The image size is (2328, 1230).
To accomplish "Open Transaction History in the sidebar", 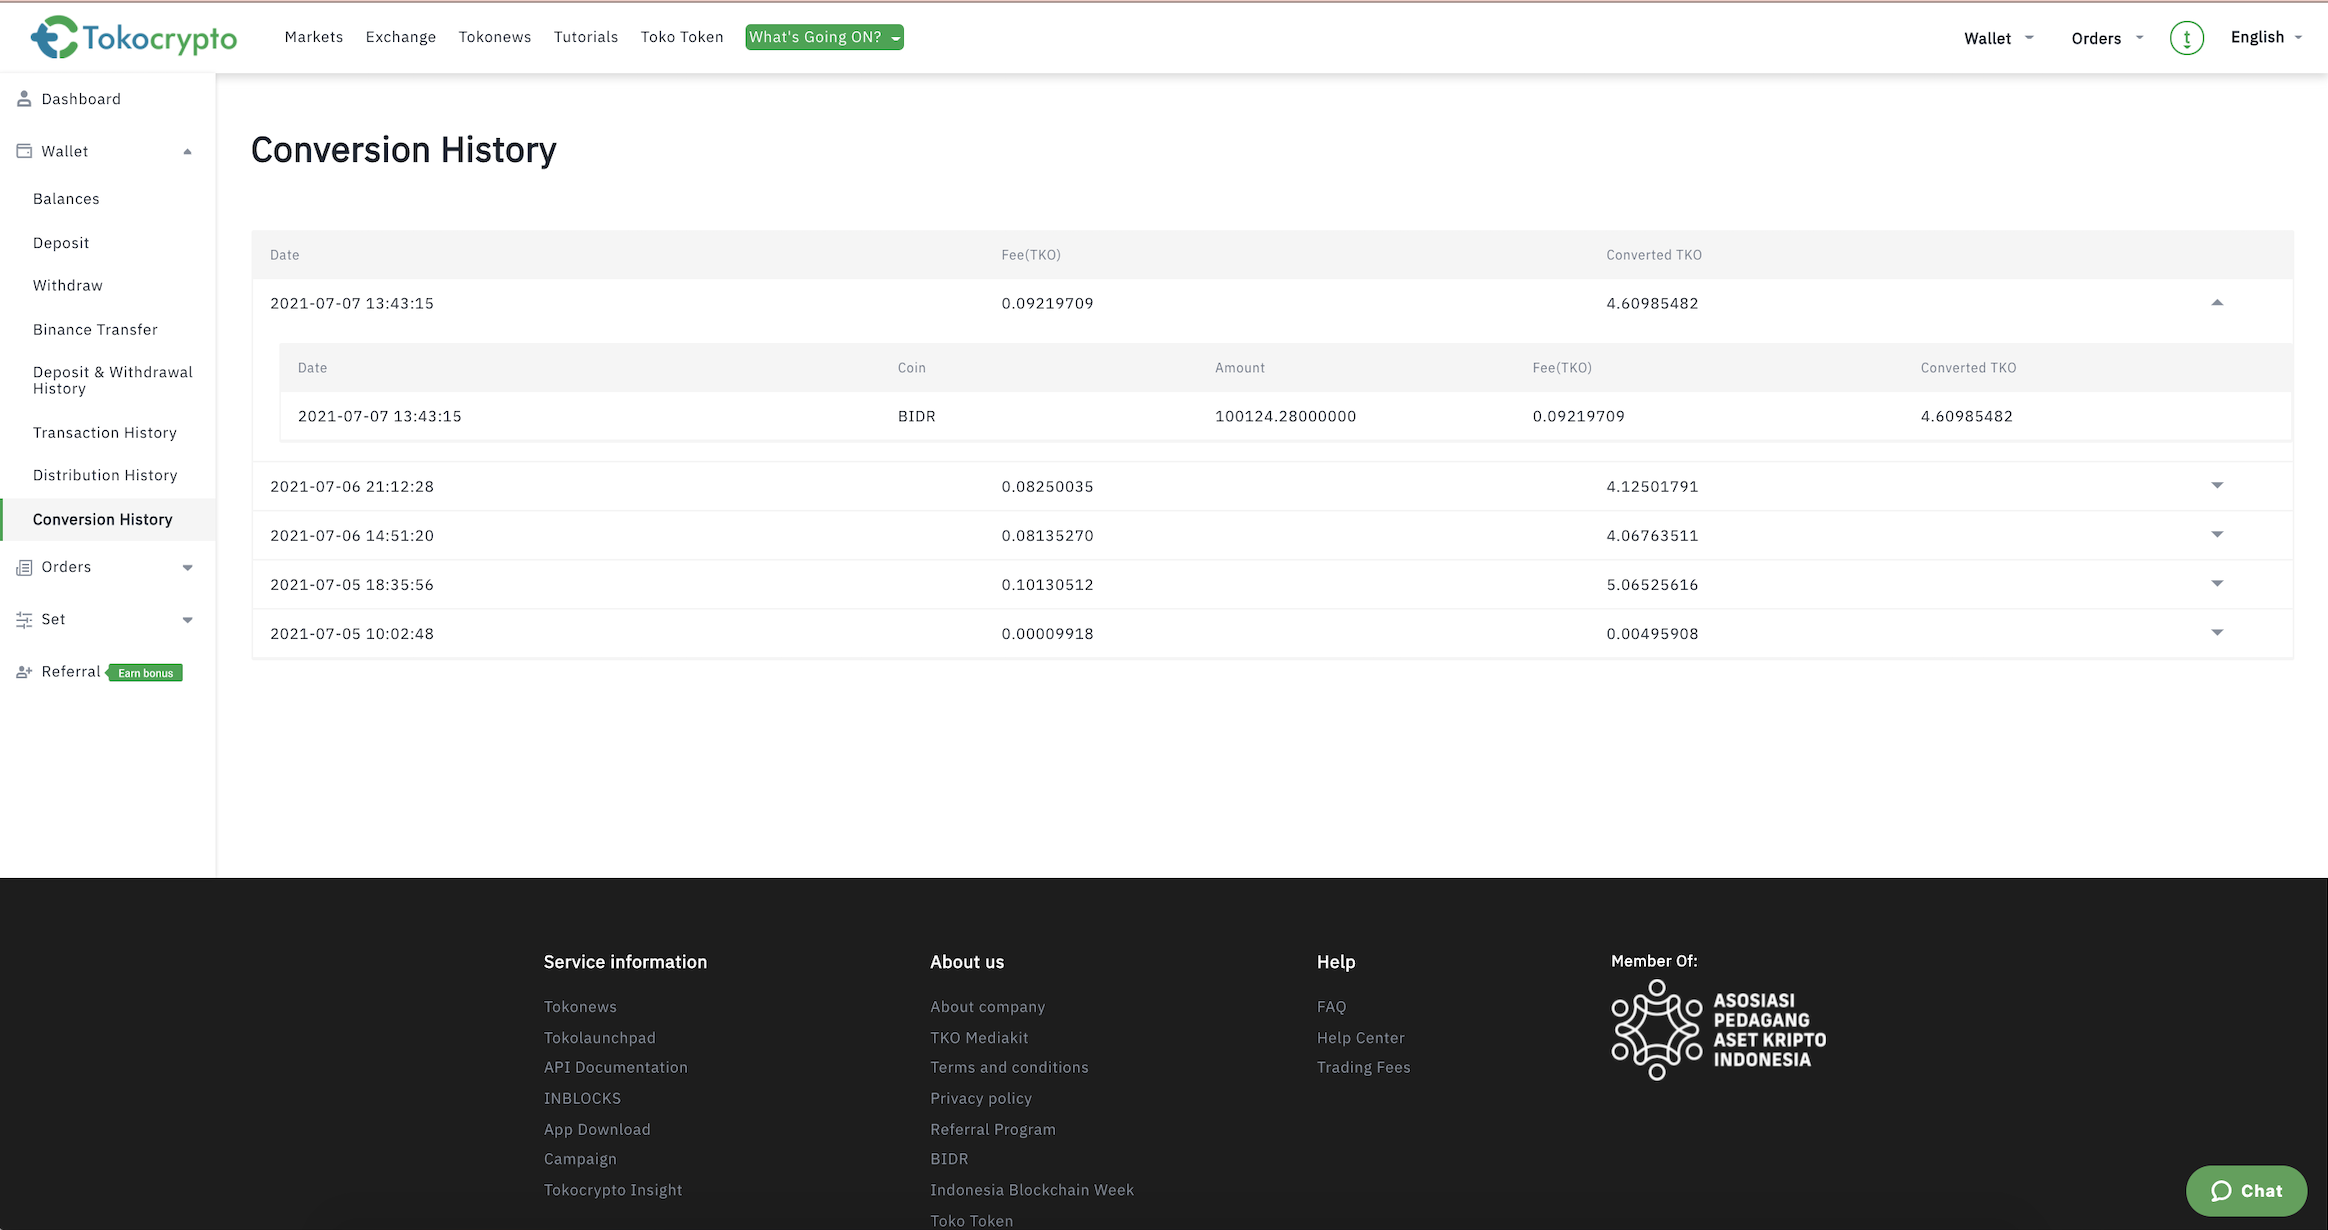I will pos(105,433).
